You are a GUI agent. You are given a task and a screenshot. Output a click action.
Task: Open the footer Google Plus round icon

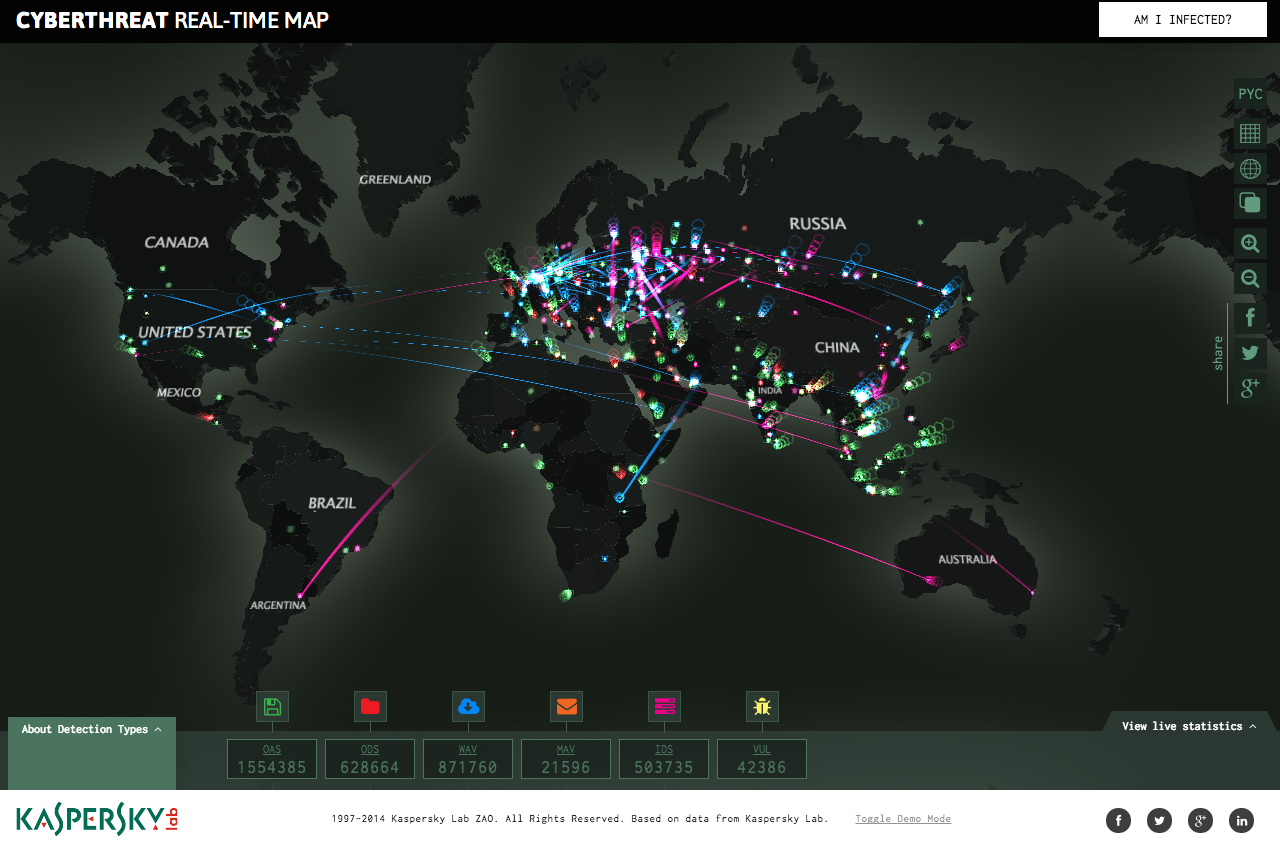pyautogui.click(x=1200, y=820)
